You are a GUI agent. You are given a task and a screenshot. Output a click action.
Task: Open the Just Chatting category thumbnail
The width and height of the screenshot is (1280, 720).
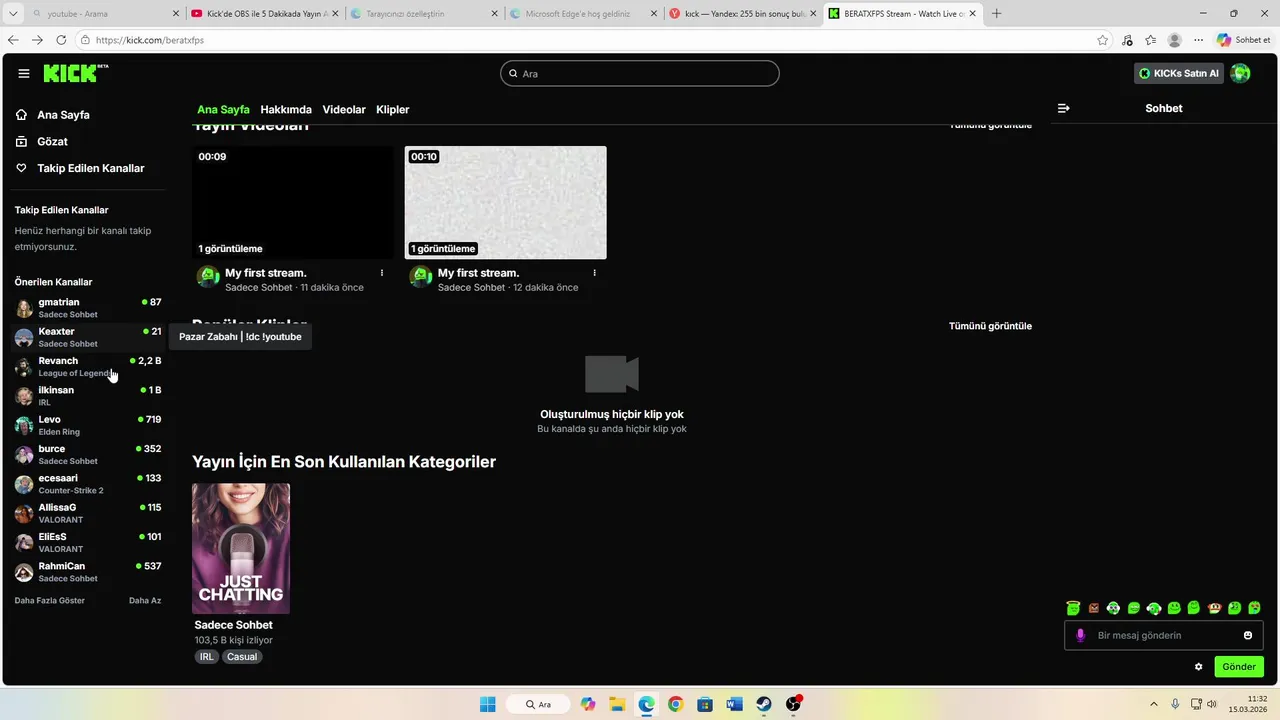click(x=241, y=549)
